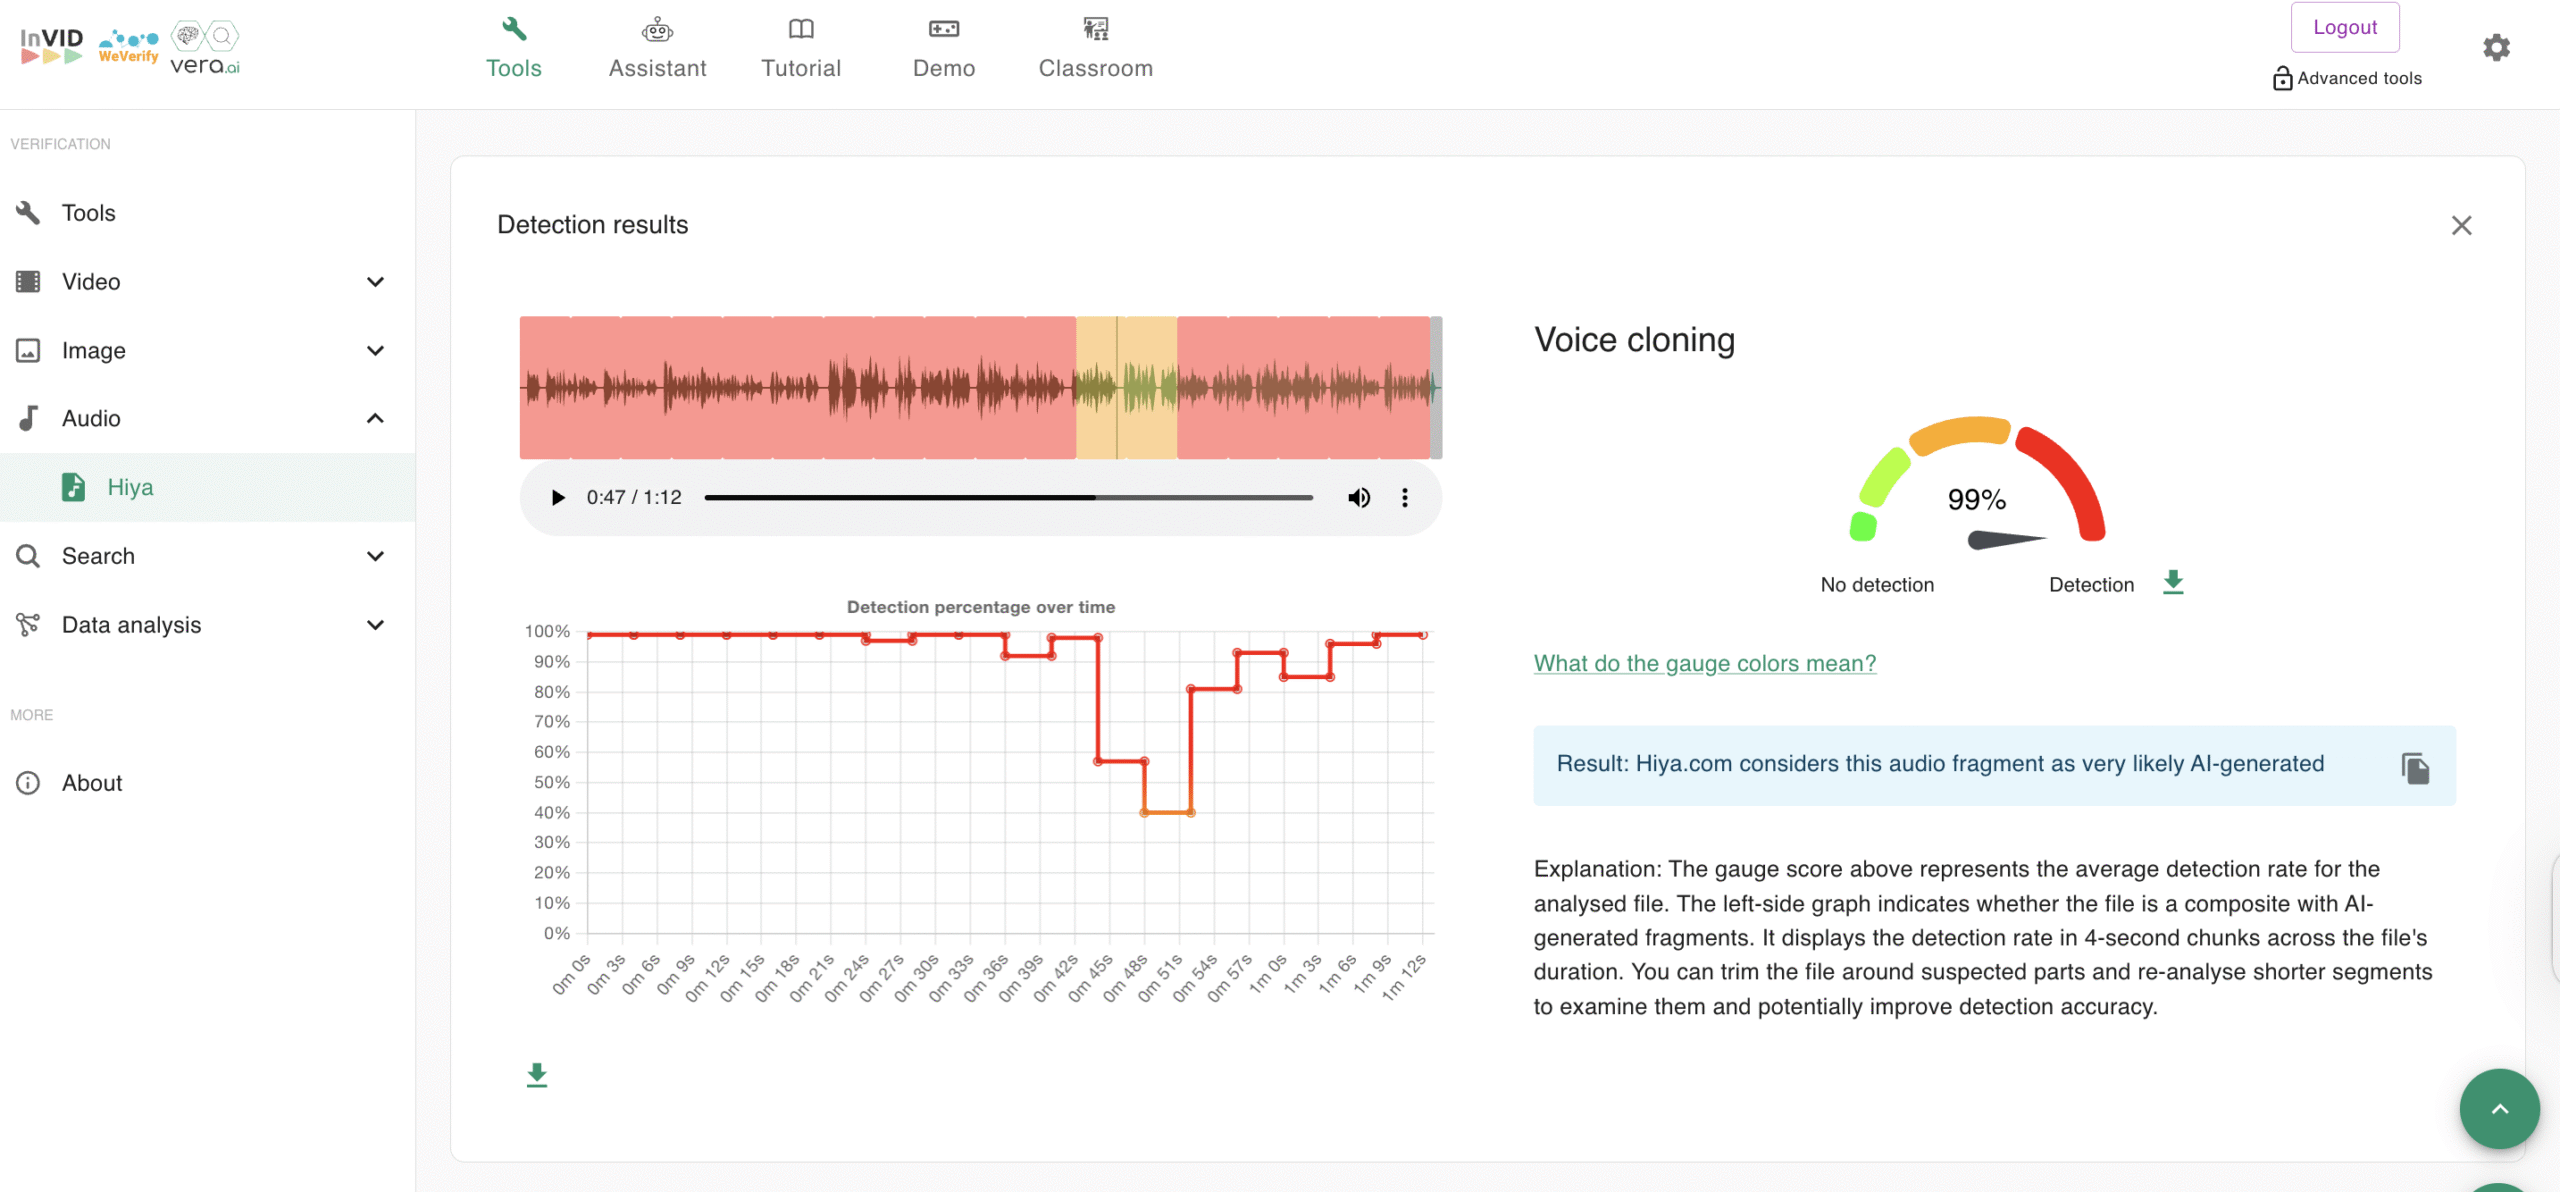Open the Assistant robot tab
This screenshot has width=2560, height=1192.
pos(657,47)
